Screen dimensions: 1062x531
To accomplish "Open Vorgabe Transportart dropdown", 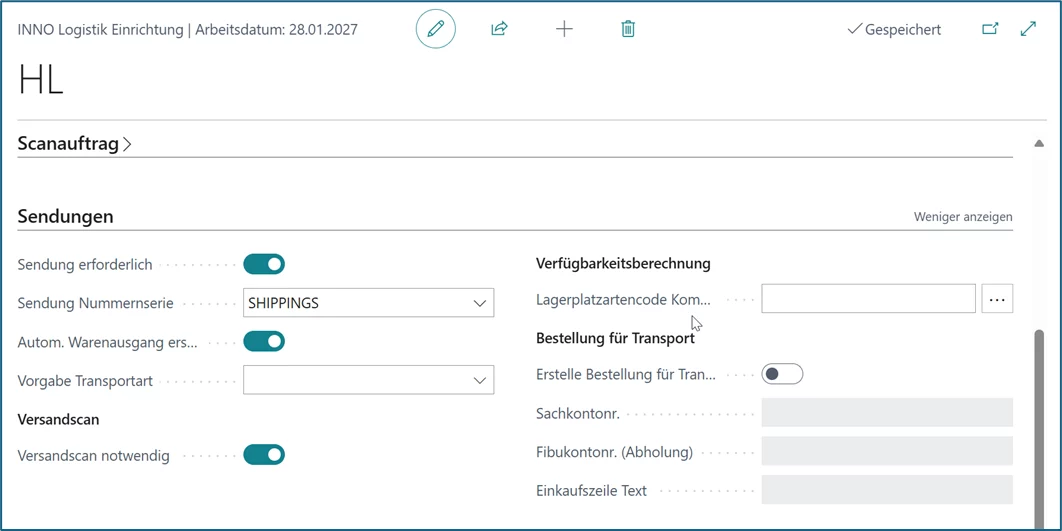I will [x=479, y=380].
